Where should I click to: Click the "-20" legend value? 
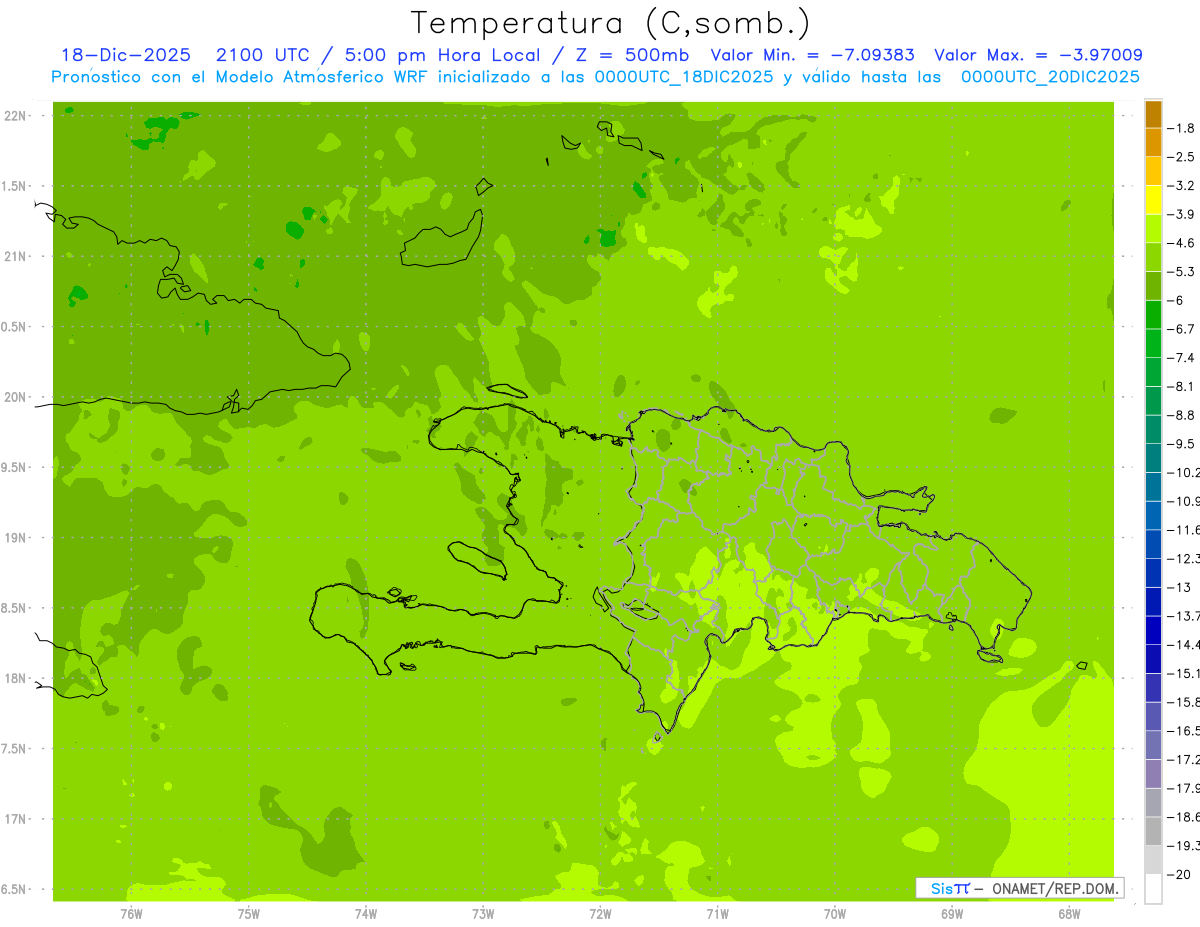(x=1178, y=874)
